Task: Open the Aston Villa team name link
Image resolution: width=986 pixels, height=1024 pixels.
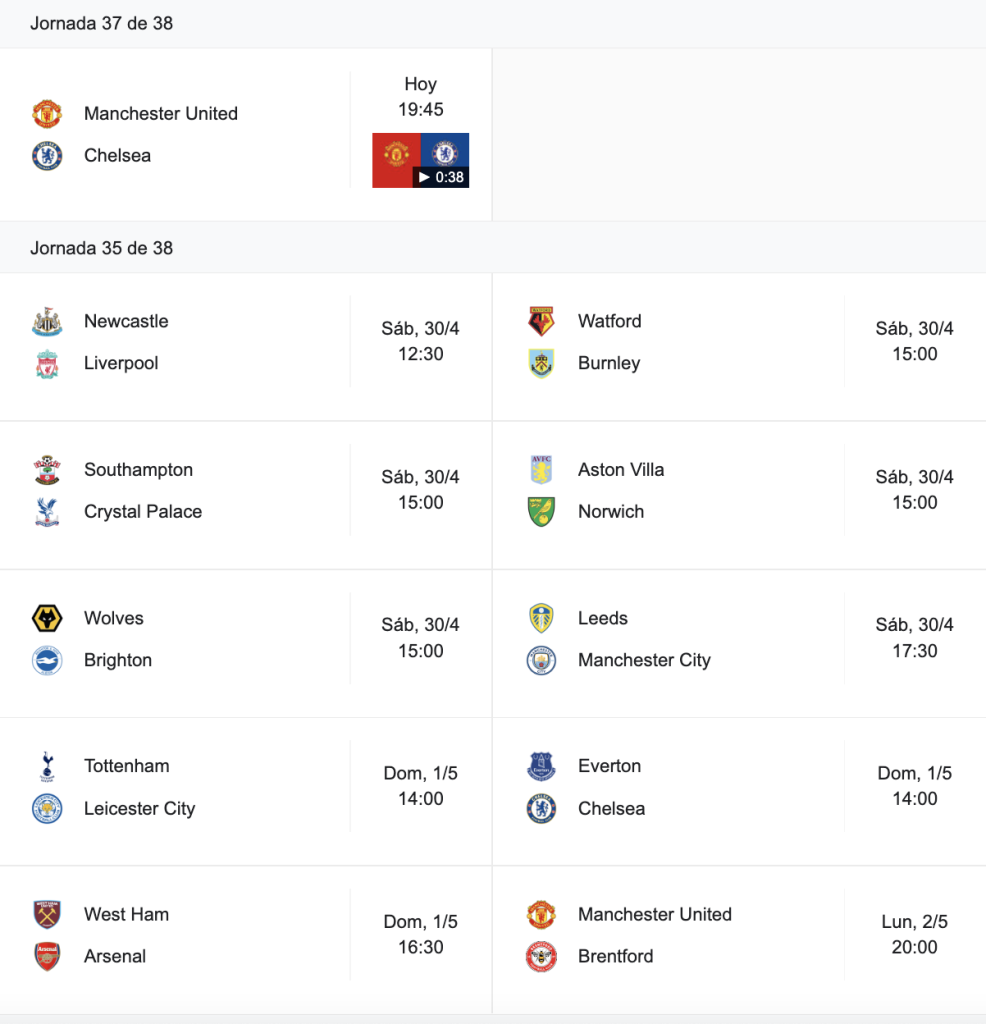Action: coord(621,470)
